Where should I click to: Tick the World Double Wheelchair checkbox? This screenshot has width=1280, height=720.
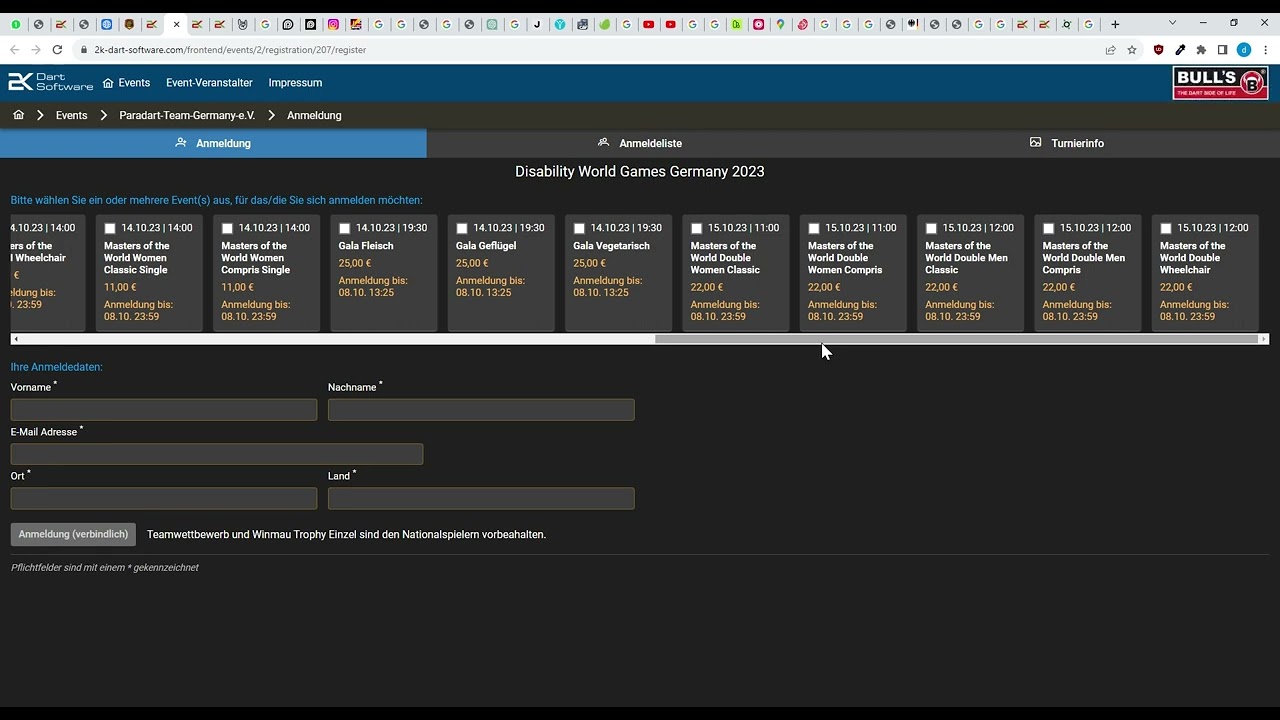pyautogui.click(x=1166, y=229)
